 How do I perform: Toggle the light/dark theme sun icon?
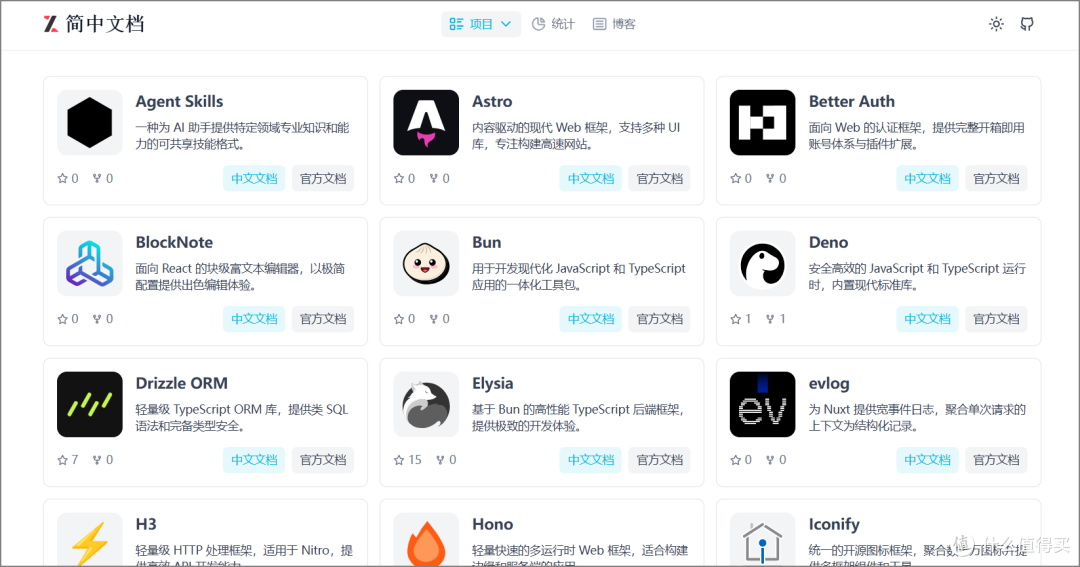[x=996, y=24]
